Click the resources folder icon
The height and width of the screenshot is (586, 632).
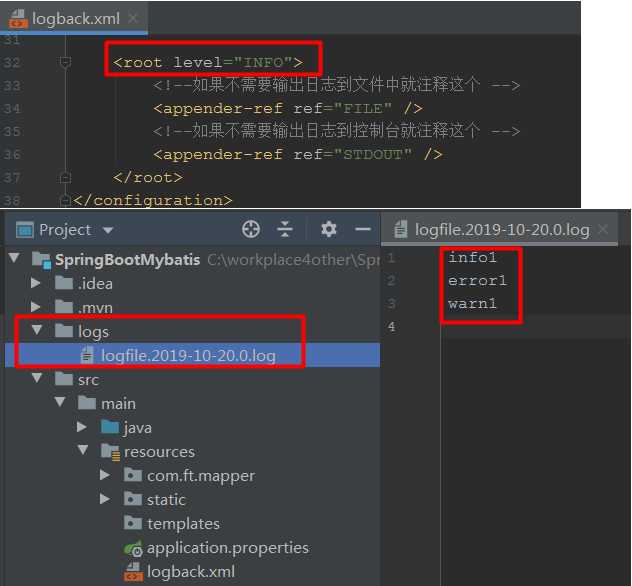coord(110,452)
